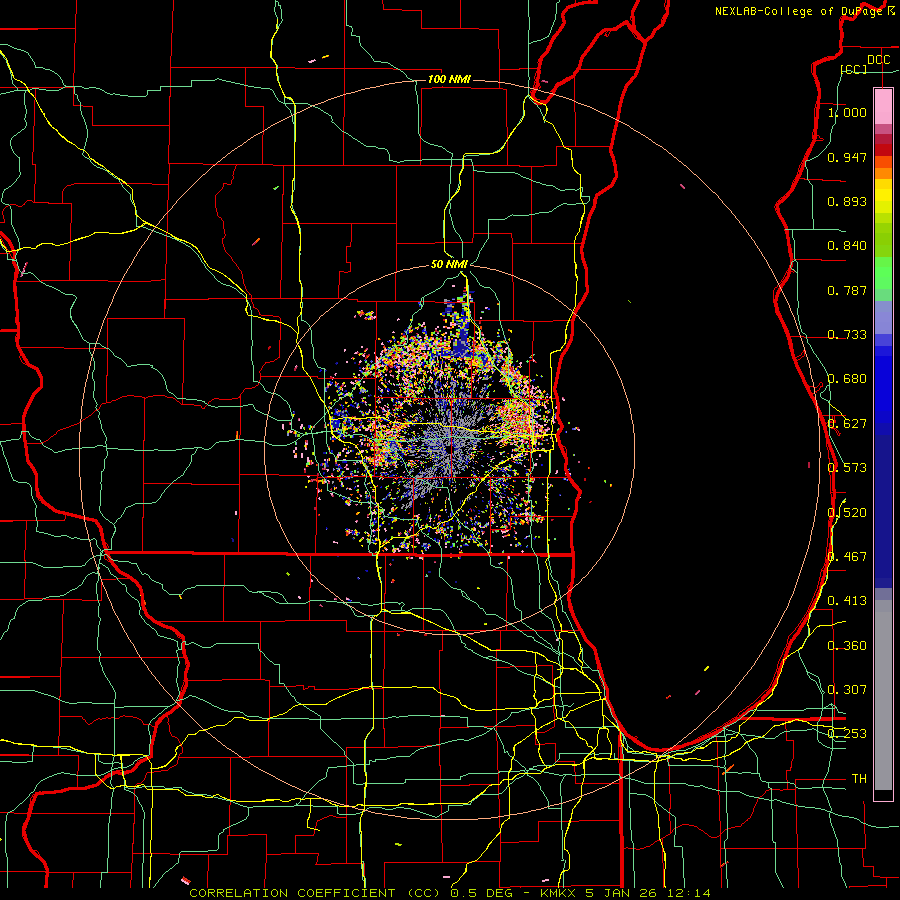Click the 0.520 scale value

pyautogui.click(x=847, y=513)
